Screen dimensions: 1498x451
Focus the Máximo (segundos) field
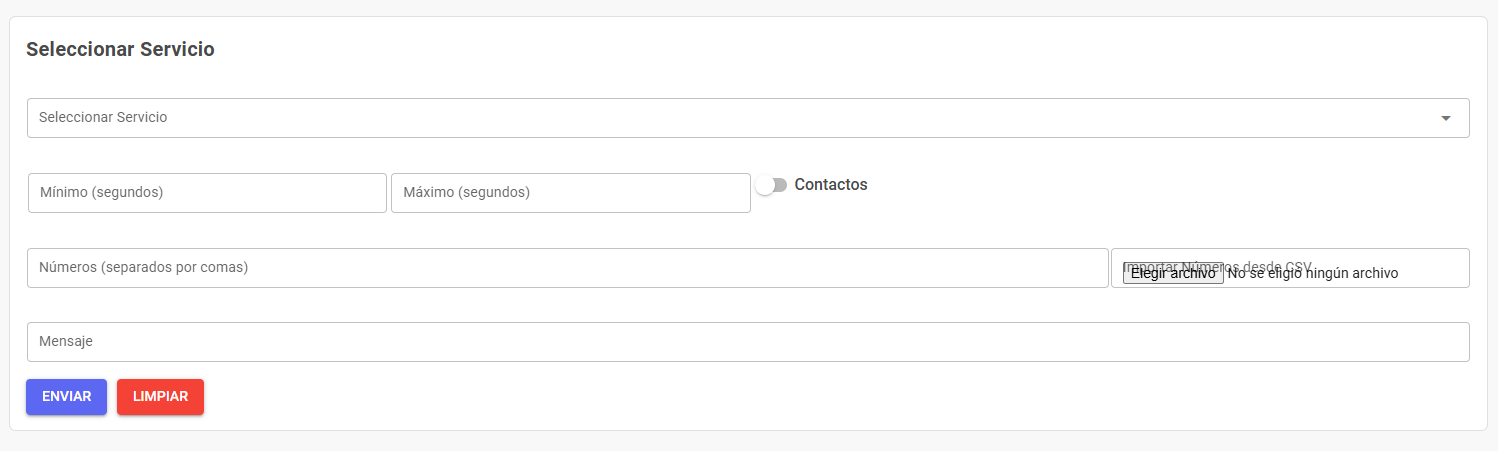tap(571, 193)
